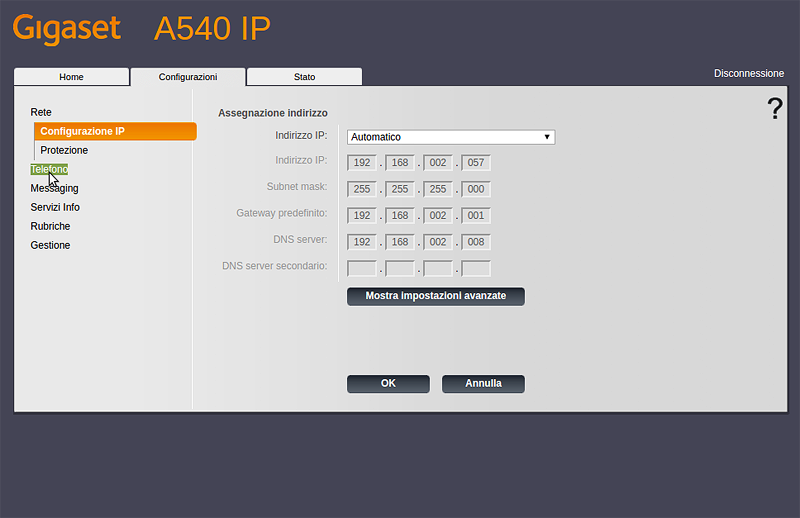Click the Annulla button
Screen dimensions: 800x518
(x=483, y=384)
